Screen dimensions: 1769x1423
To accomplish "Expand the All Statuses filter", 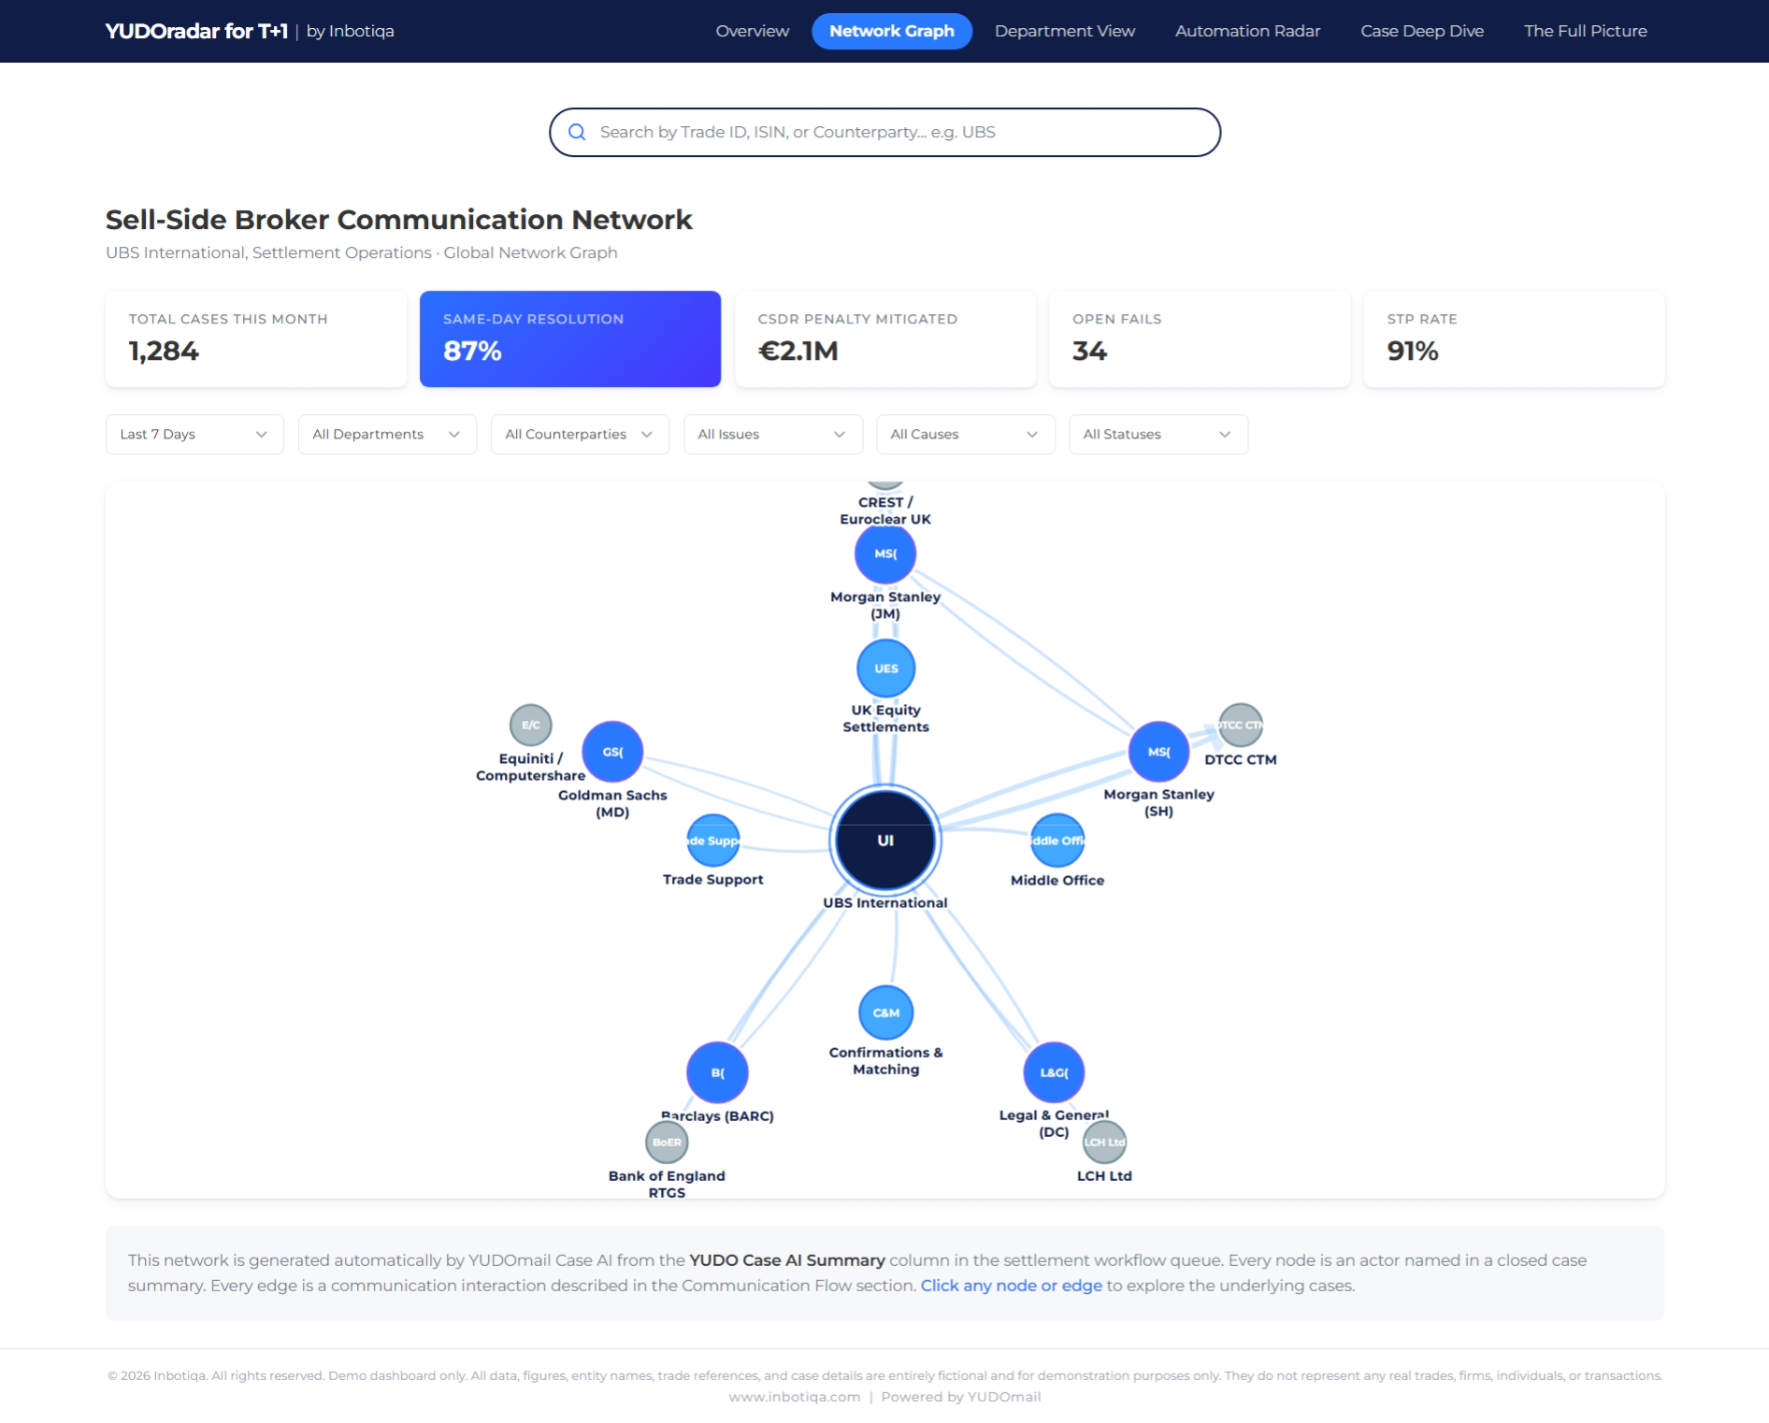I will tap(1157, 434).
